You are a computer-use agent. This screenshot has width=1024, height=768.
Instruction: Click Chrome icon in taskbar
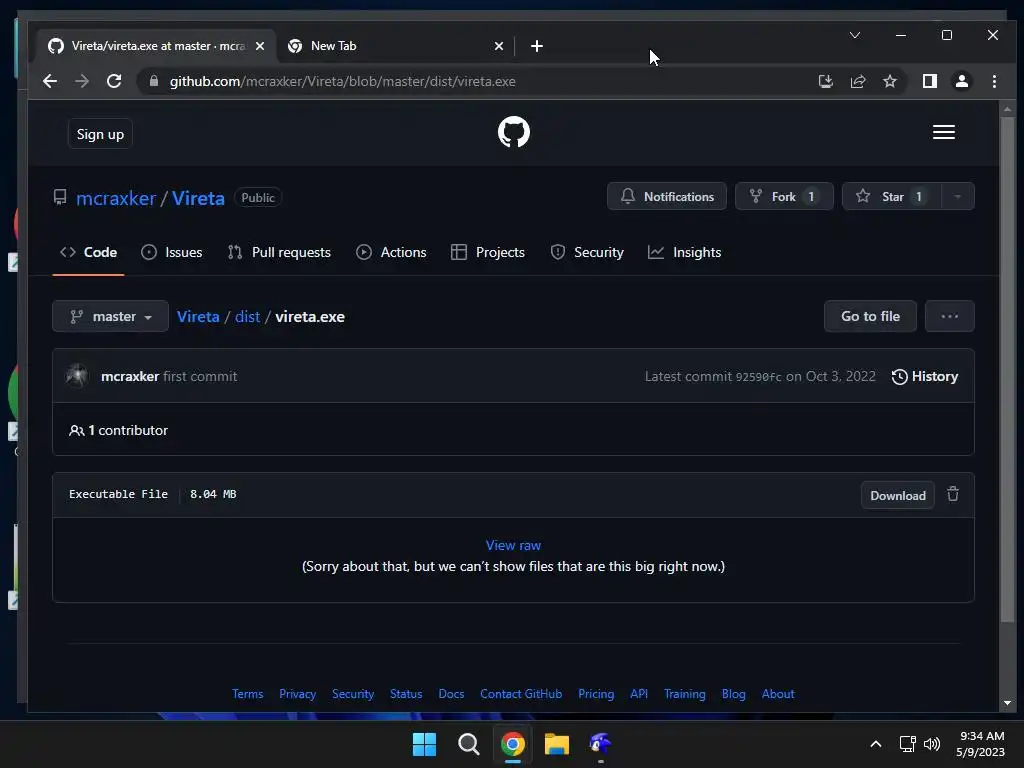pyautogui.click(x=513, y=744)
